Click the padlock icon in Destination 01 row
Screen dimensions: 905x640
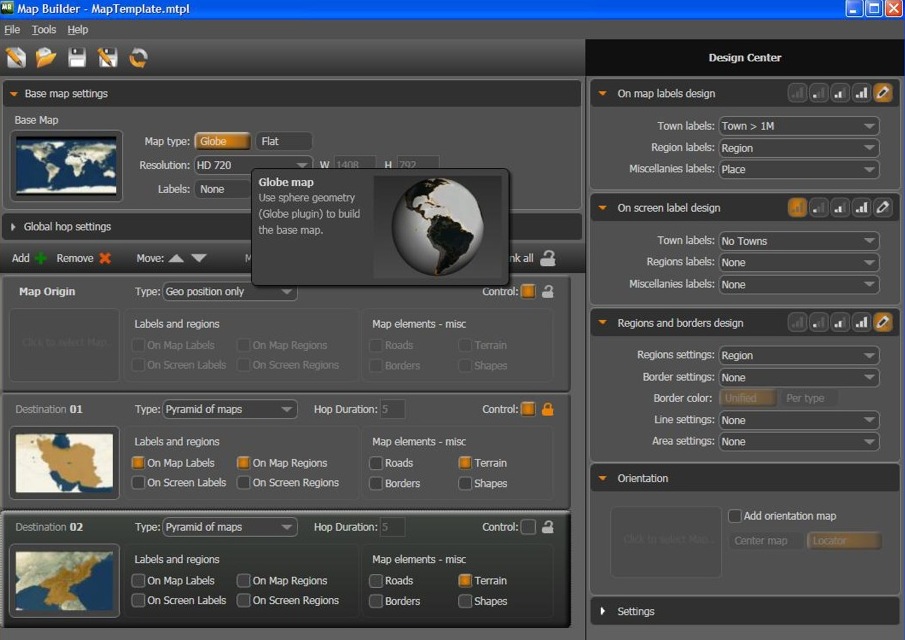coord(547,409)
